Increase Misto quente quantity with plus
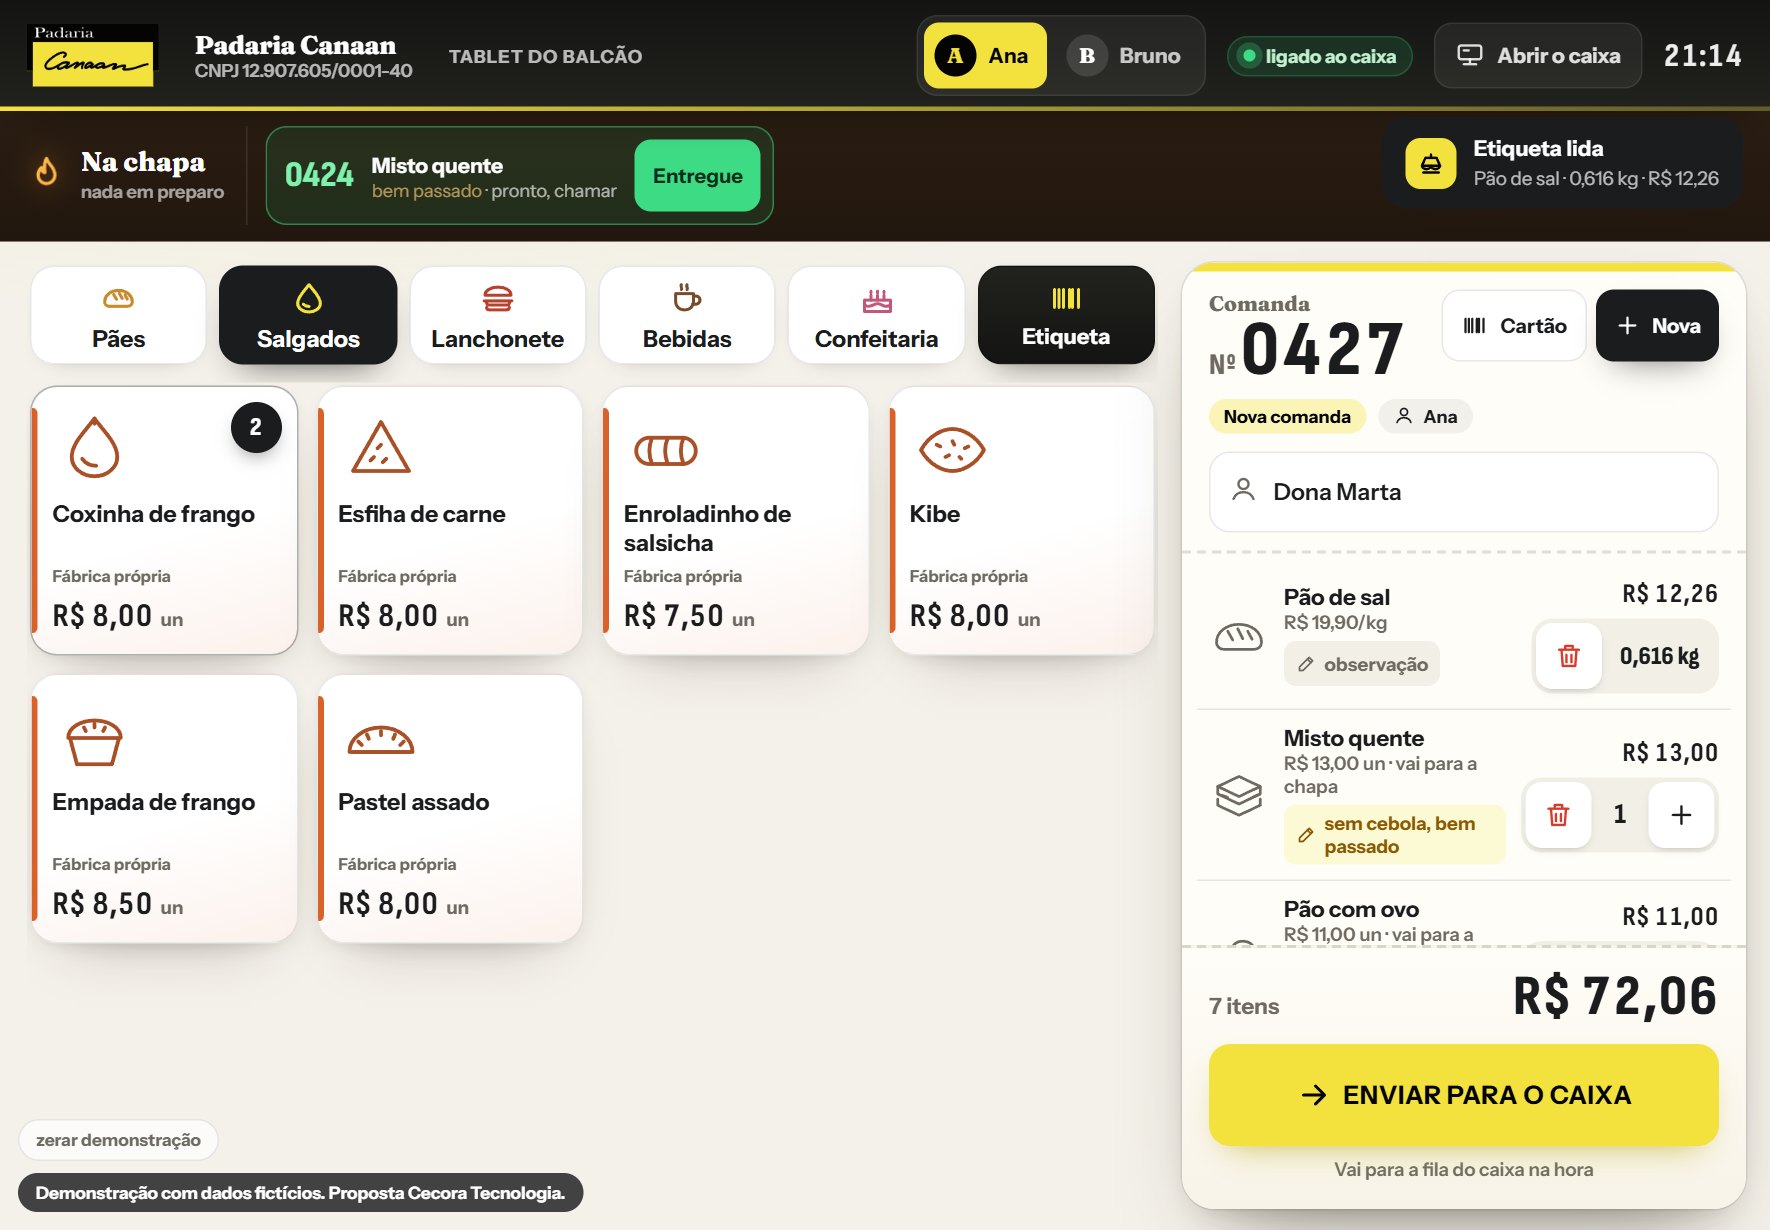The image size is (1770, 1230). point(1681,815)
